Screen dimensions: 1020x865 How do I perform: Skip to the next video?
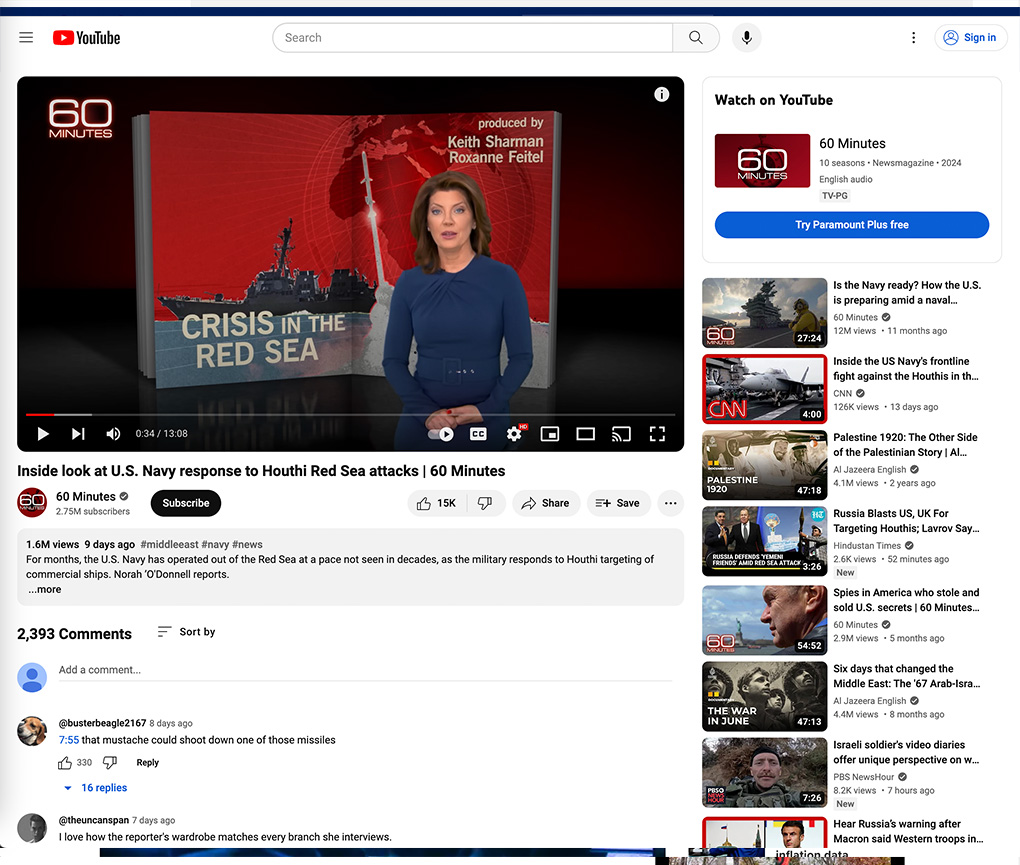[78, 434]
